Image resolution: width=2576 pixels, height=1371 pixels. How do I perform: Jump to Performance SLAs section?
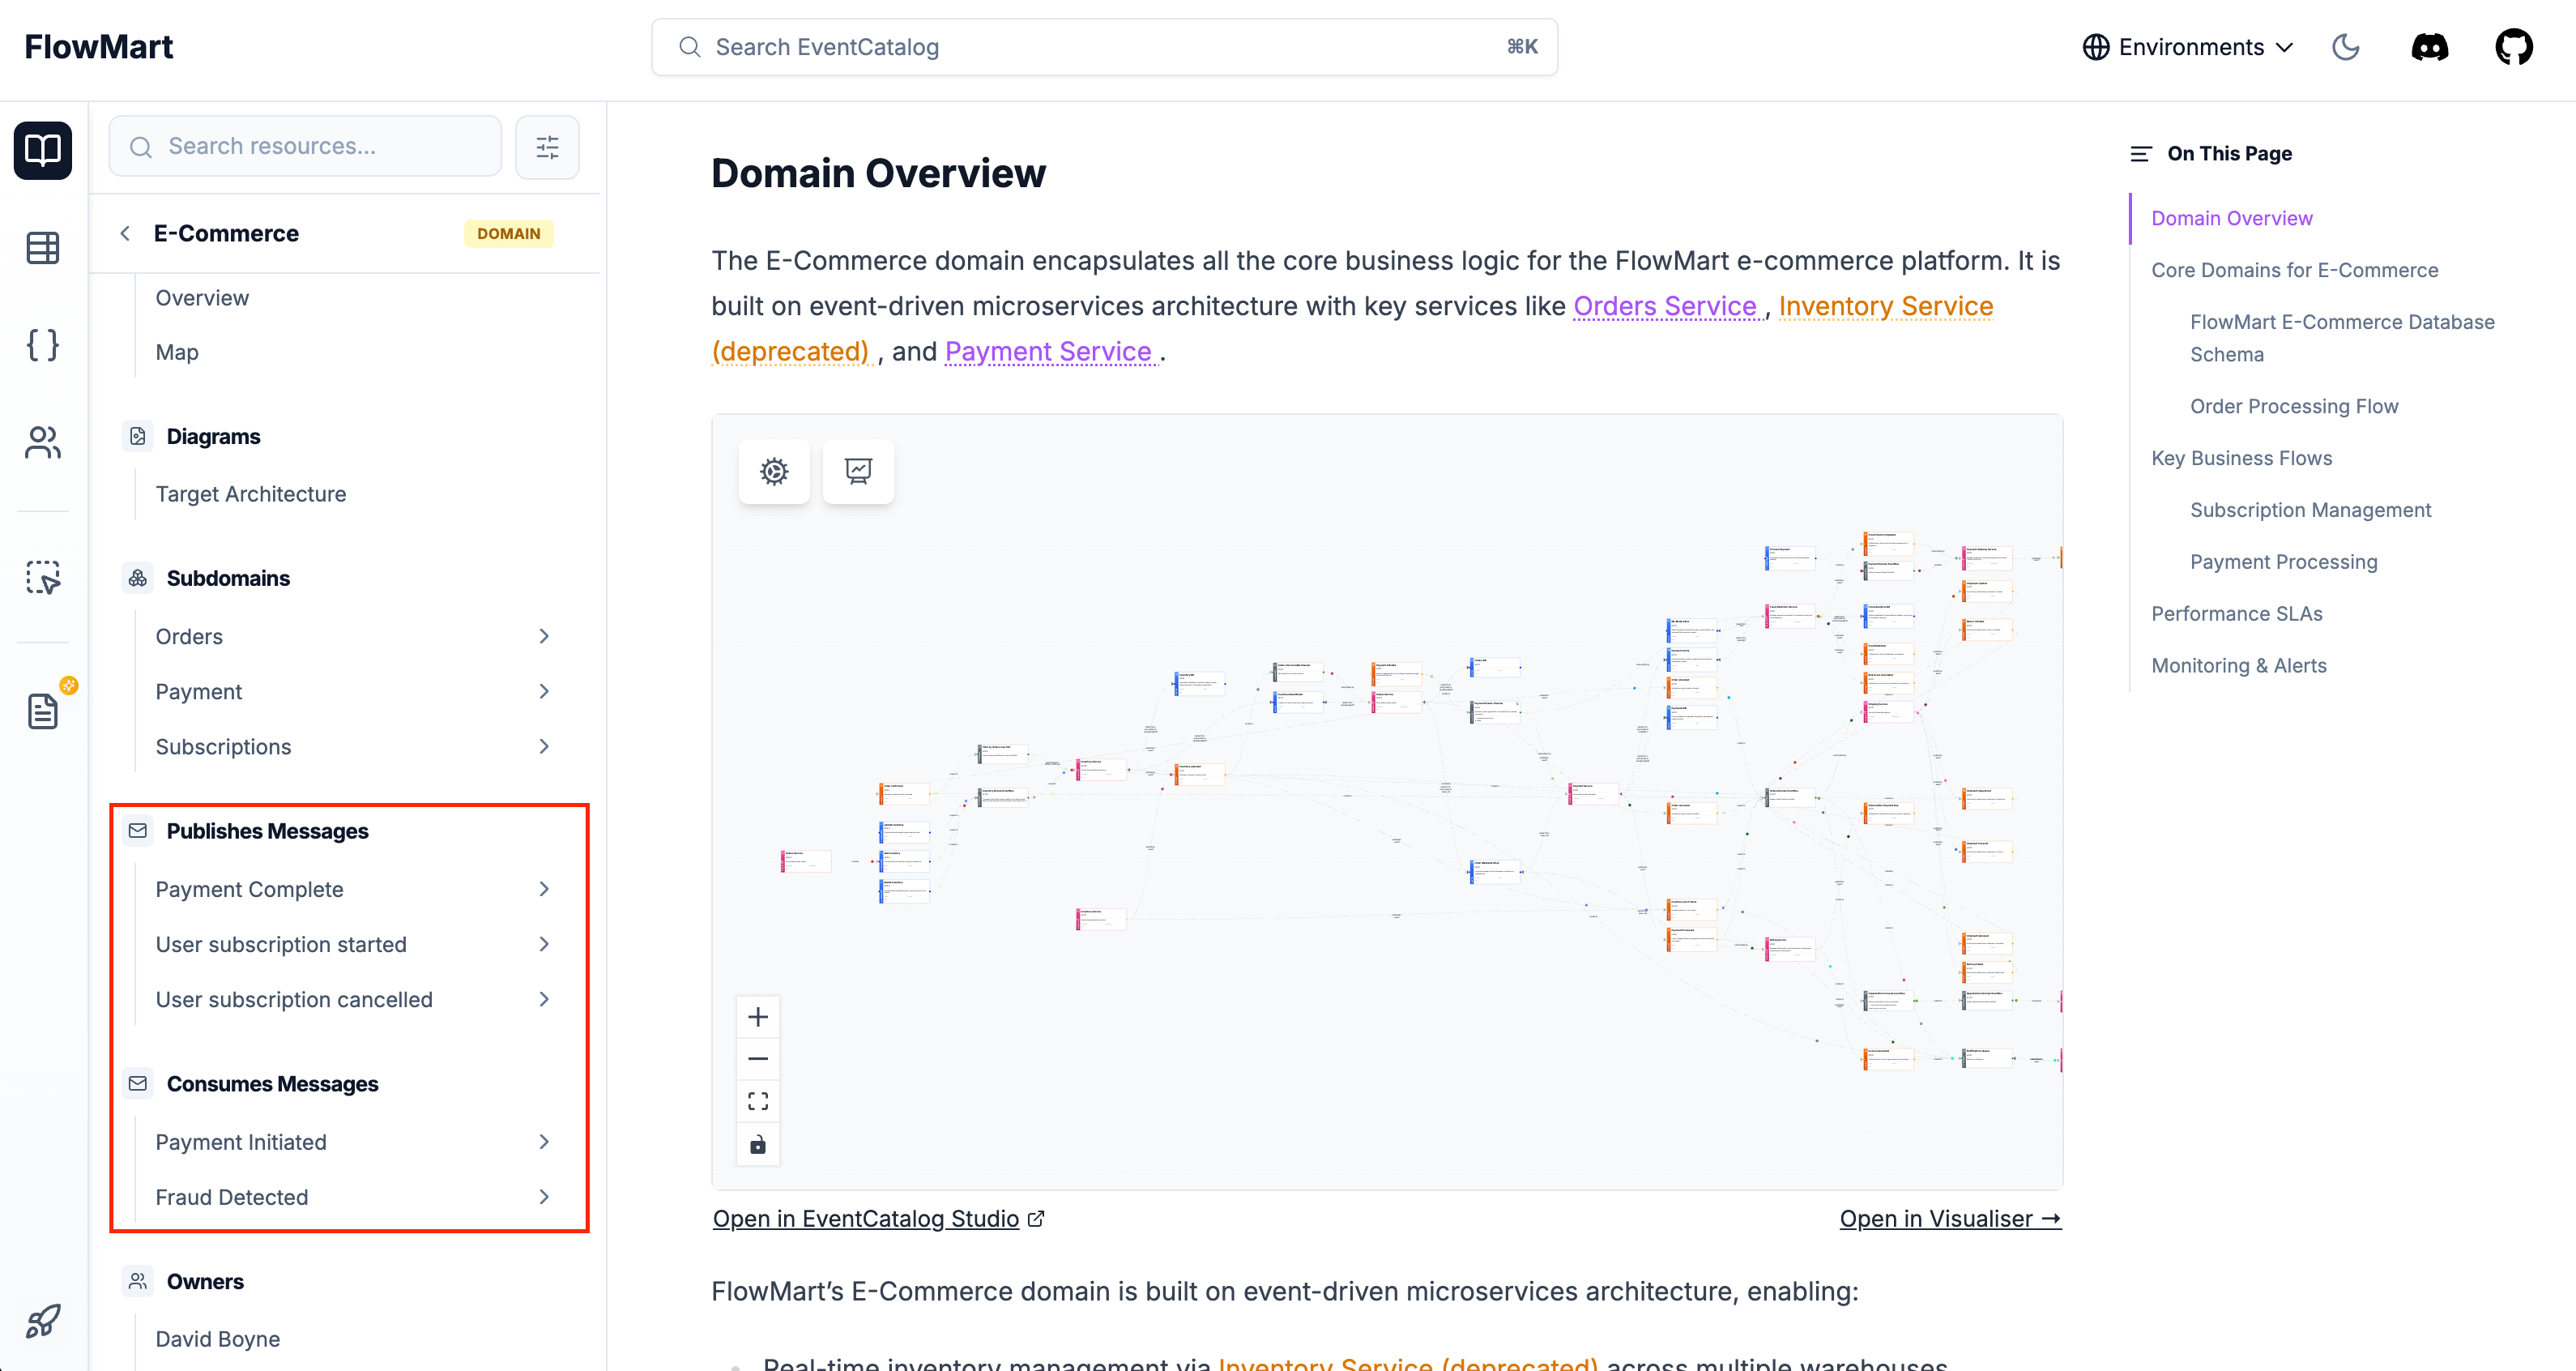(x=2236, y=614)
